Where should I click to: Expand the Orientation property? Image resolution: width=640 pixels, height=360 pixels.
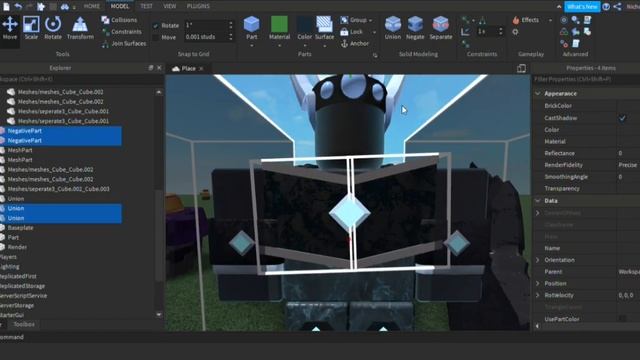coord(538,260)
